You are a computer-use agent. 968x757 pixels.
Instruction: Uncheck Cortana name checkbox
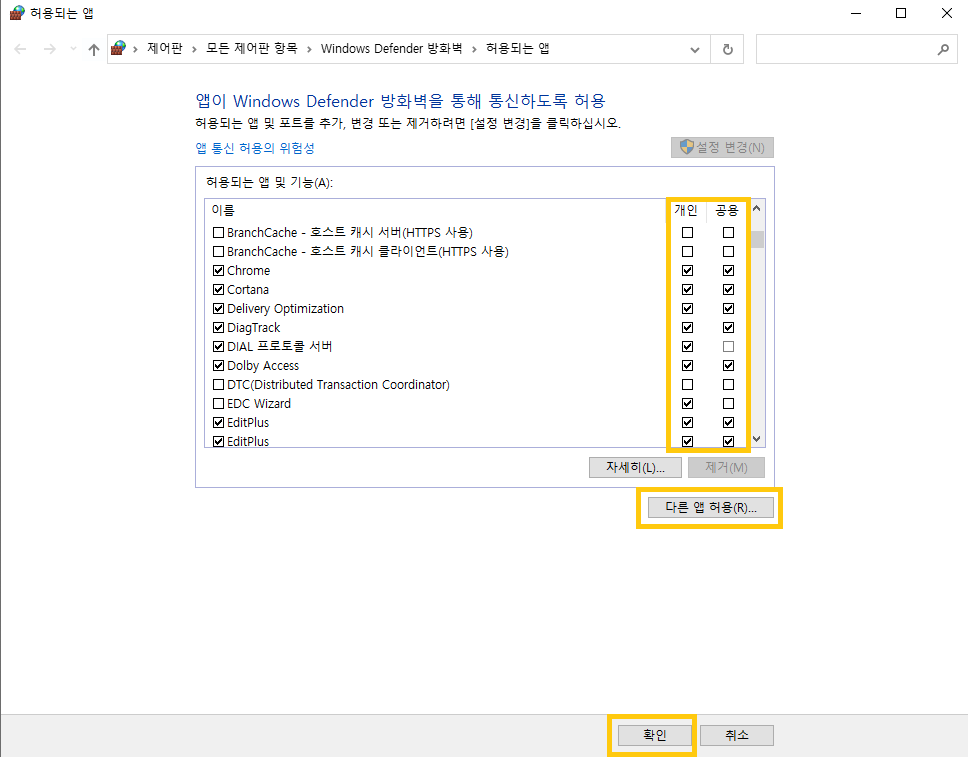coord(218,290)
